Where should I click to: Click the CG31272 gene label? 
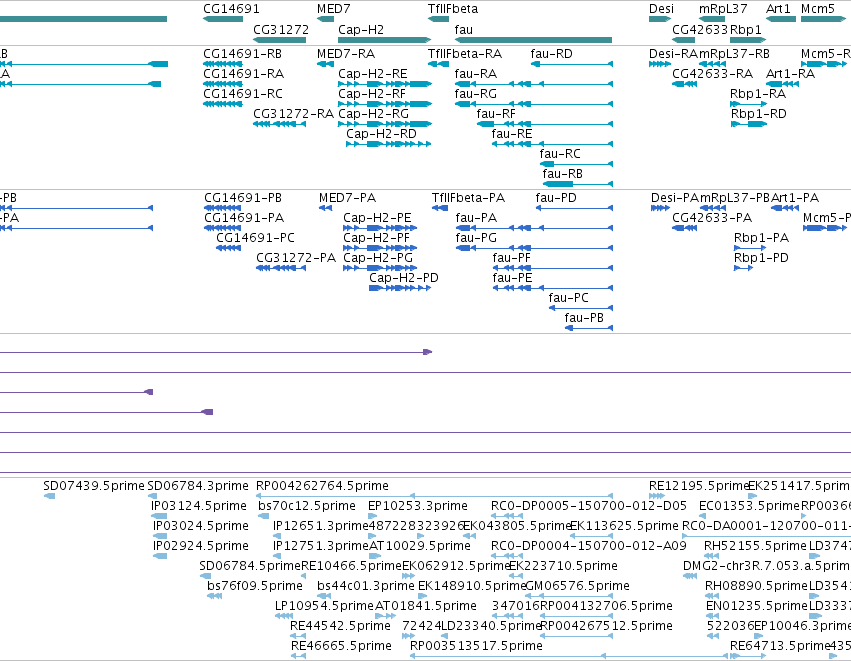(281, 29)
